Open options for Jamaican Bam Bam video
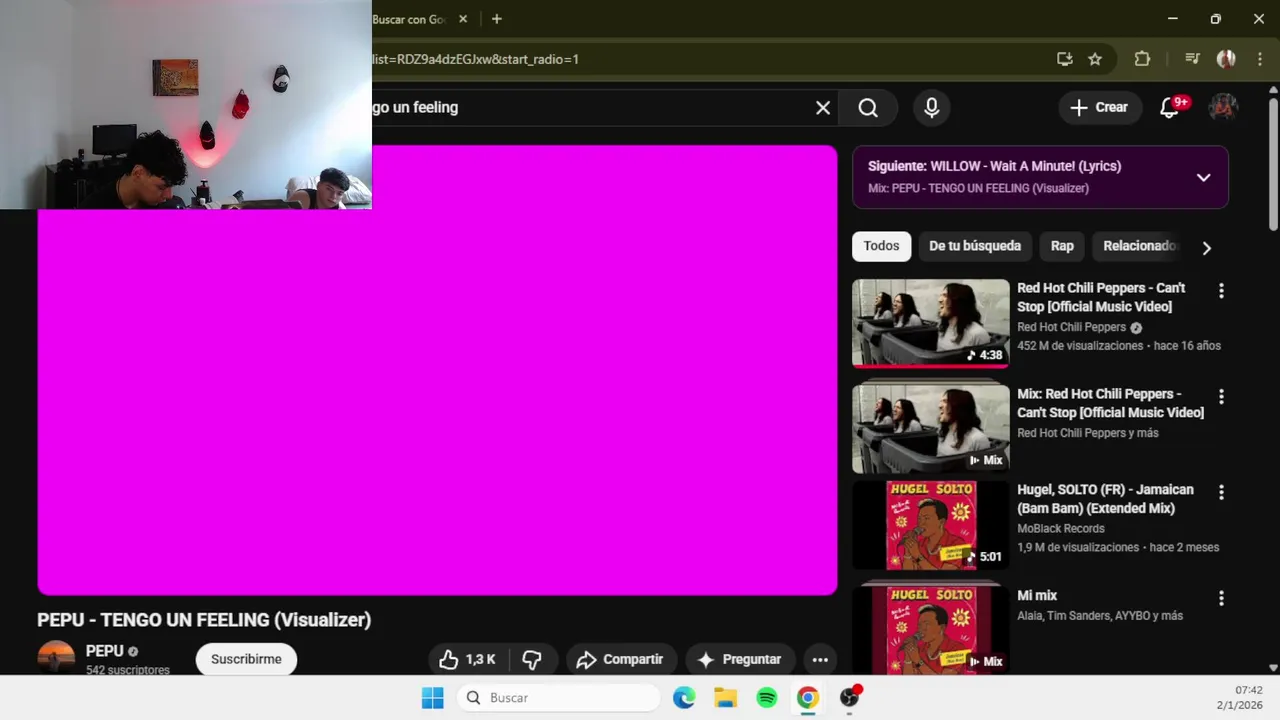 click(1221, 493)
